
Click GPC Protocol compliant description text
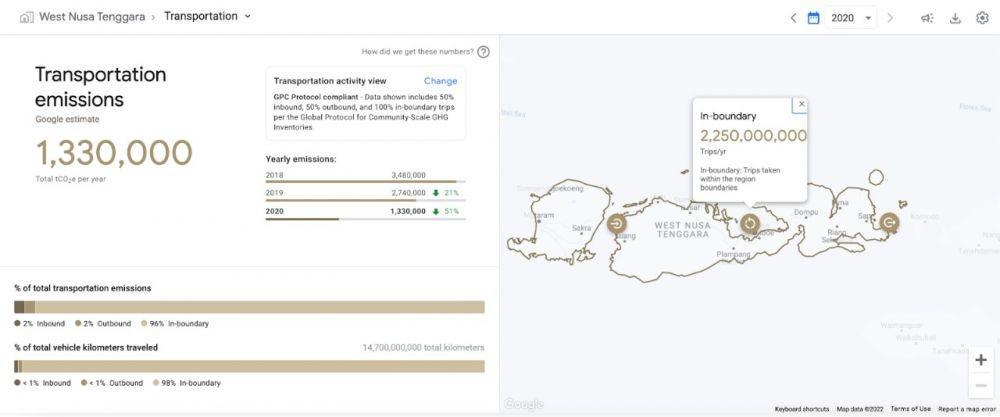364,110
